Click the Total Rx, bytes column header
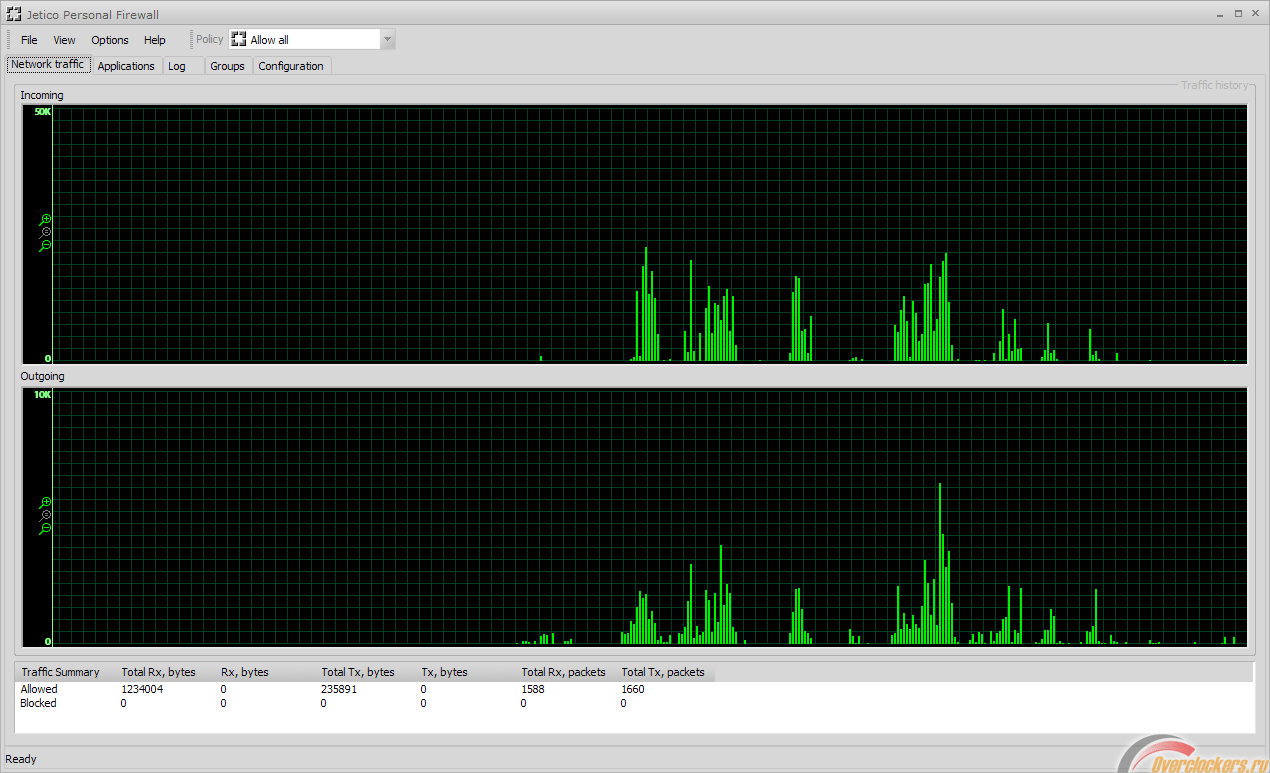Viewport: 1270px width, 773px height. (158, 672)
